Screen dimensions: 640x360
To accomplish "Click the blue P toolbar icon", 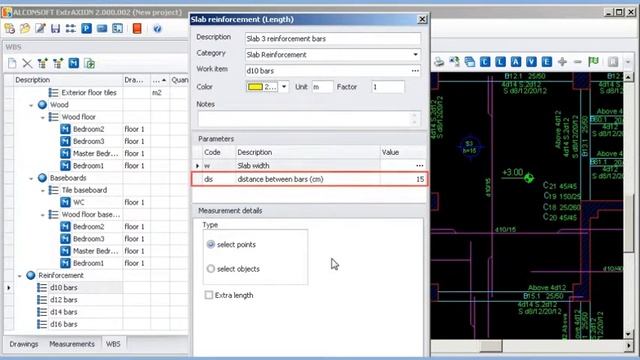I will (x=86, y=29).
